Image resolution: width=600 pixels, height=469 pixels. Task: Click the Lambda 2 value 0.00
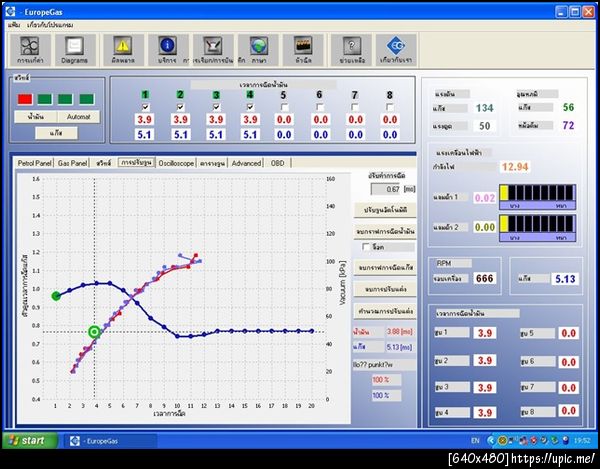pyautogui.click(x=484, y=227)
